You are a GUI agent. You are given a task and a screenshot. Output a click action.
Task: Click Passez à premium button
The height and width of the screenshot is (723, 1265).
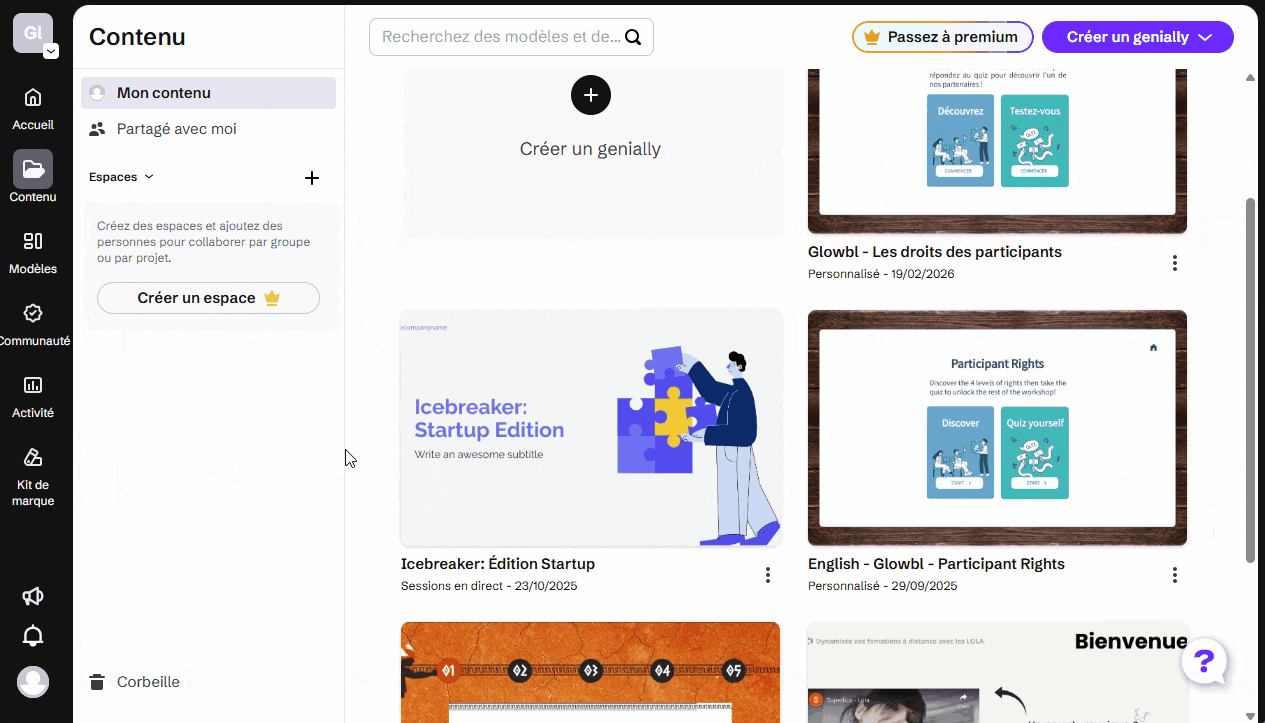(x=943, y=37)
